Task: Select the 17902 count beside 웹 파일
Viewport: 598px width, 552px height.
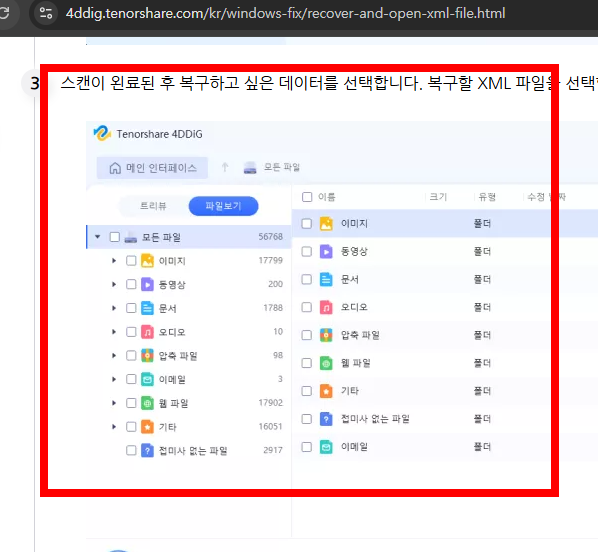Action: pos(270,403)
